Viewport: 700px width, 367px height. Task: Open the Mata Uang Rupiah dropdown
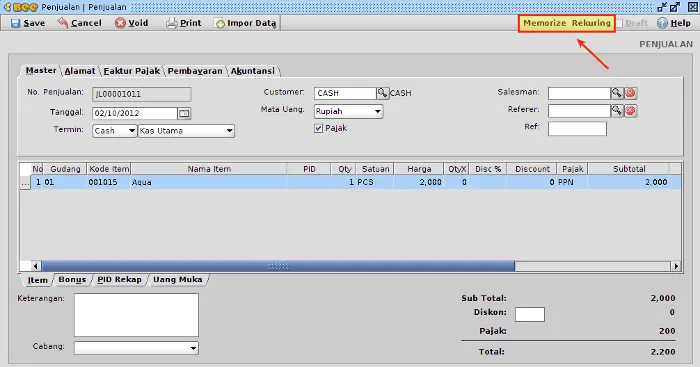coord(348,111)
